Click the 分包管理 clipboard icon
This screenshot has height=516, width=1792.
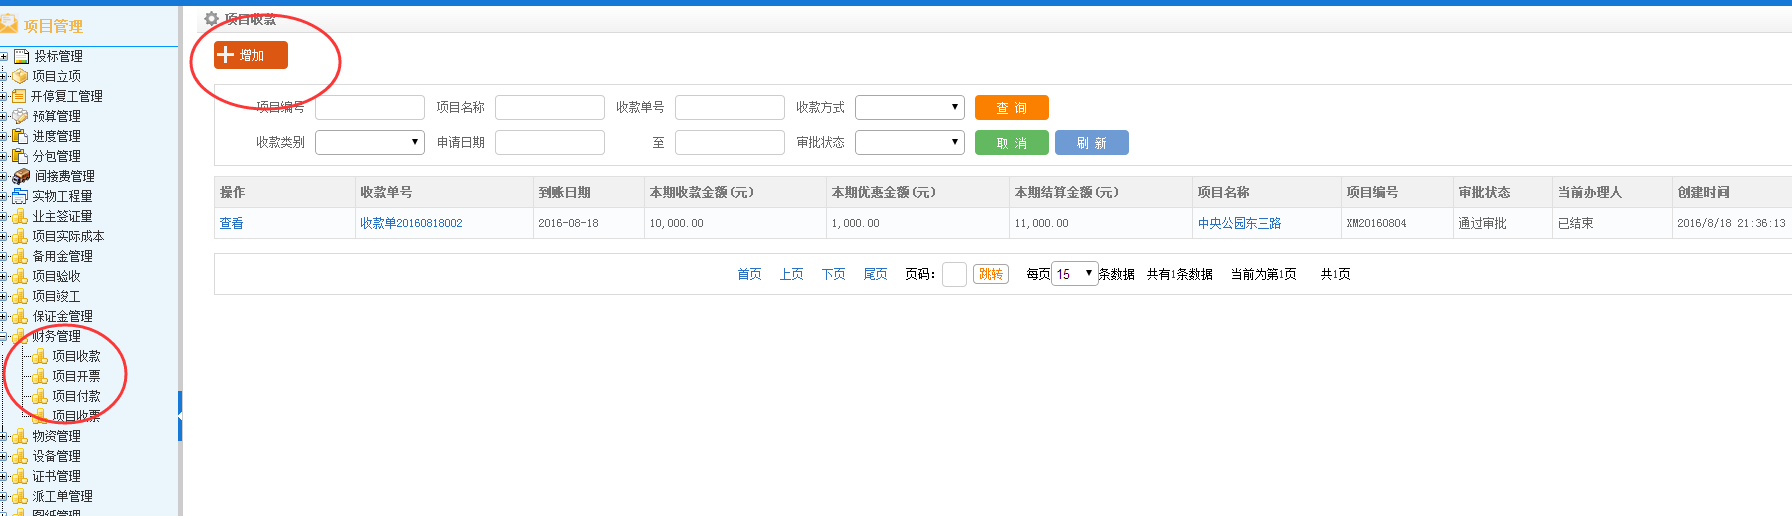tap(20, 156)
